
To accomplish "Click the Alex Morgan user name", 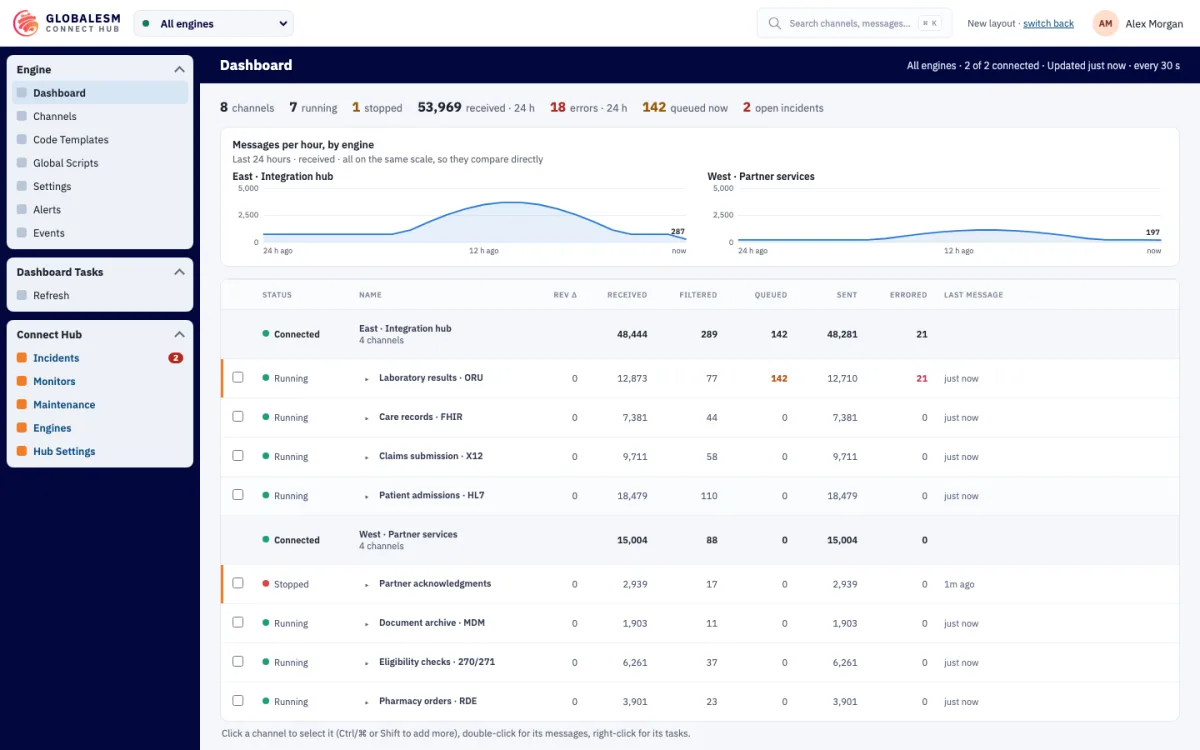I will [1154, 23].
